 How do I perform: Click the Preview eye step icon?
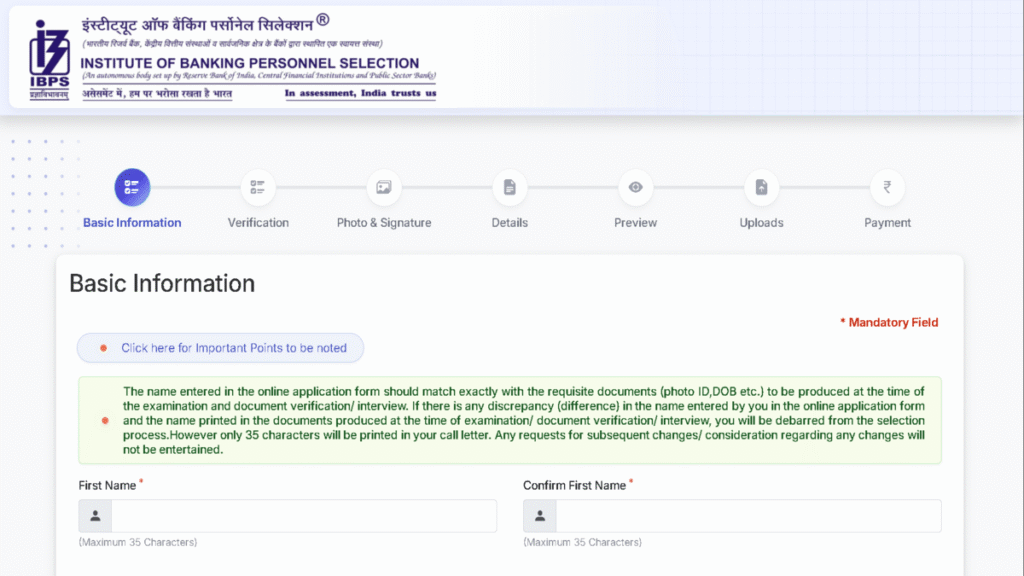635,187
